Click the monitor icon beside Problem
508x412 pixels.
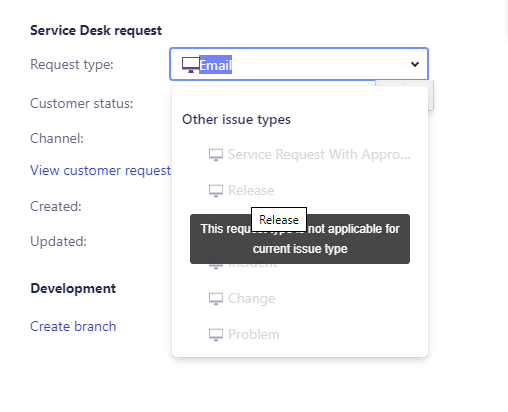click(216, 335)
